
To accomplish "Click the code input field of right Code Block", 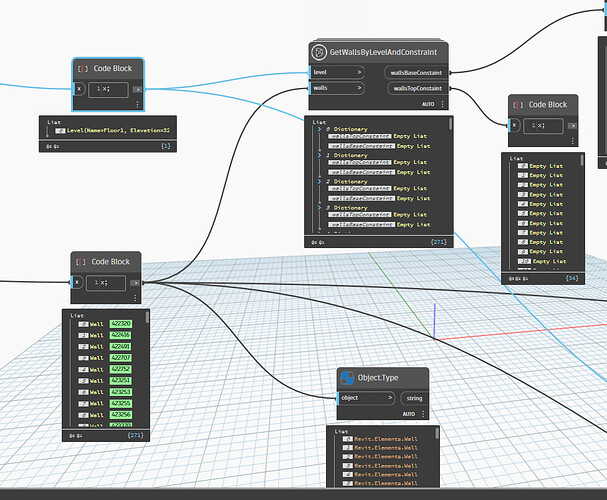I will 542,125.
